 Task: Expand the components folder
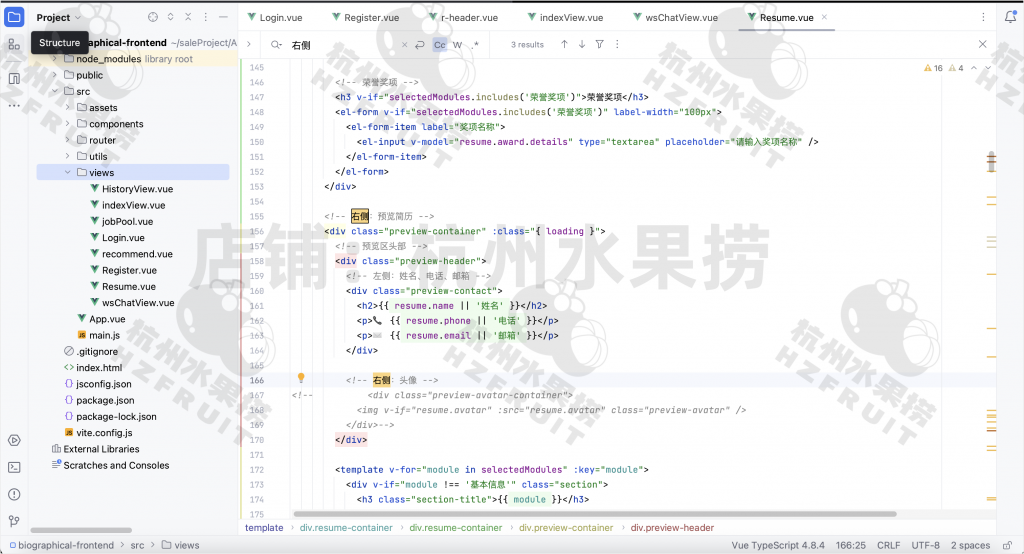[67, 123]
